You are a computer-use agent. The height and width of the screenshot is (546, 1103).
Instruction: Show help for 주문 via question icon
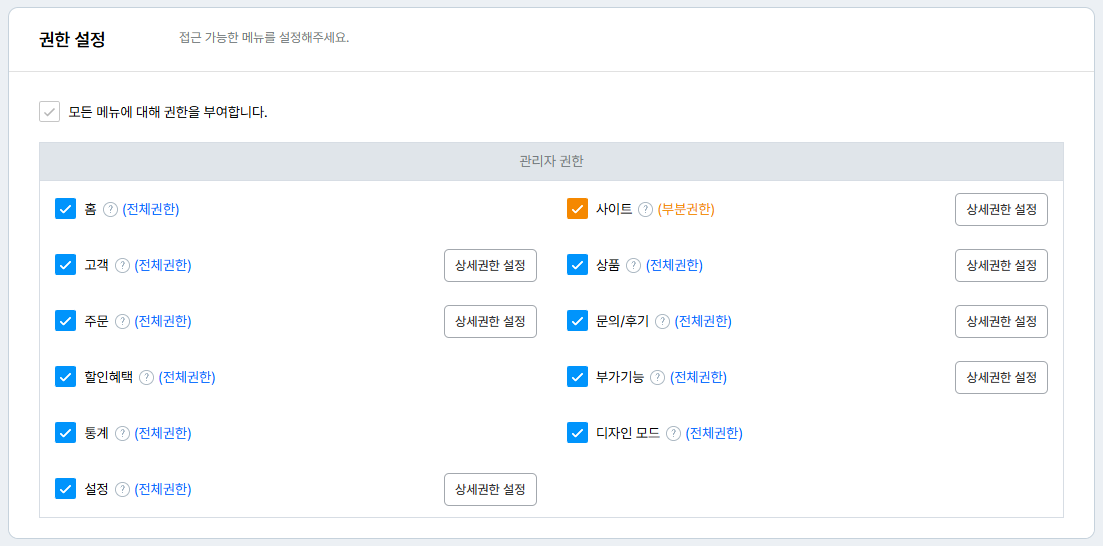coord(123,321)
